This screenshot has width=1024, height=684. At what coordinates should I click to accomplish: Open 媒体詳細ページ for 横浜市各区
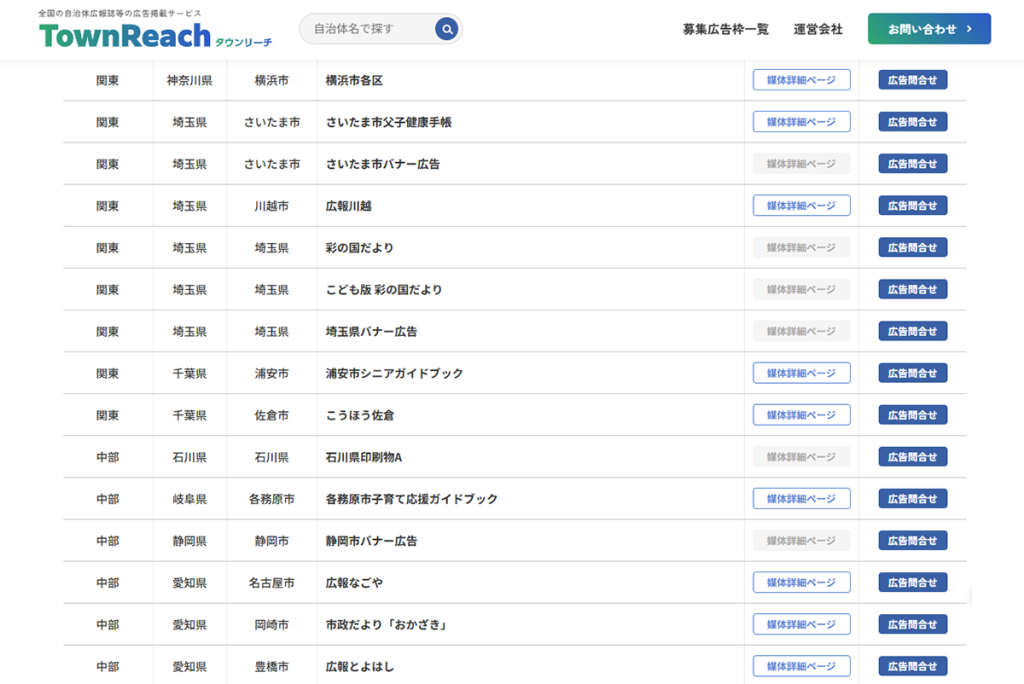(x=801, y=80)
